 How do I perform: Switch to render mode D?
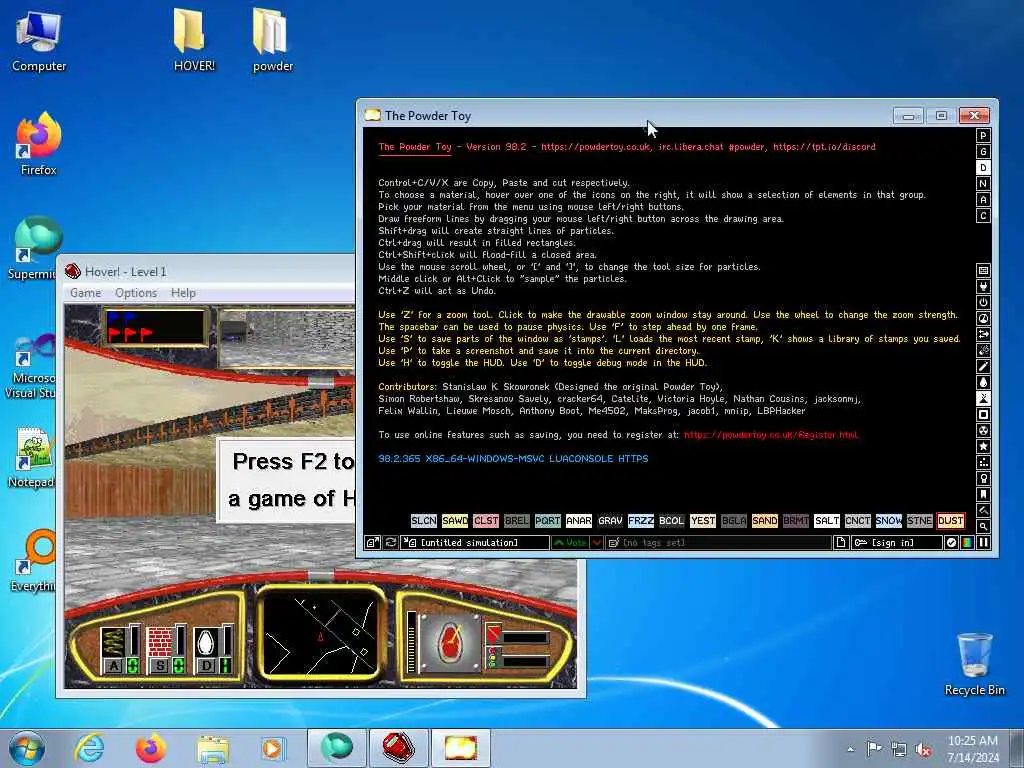click(x=983, y=168)
